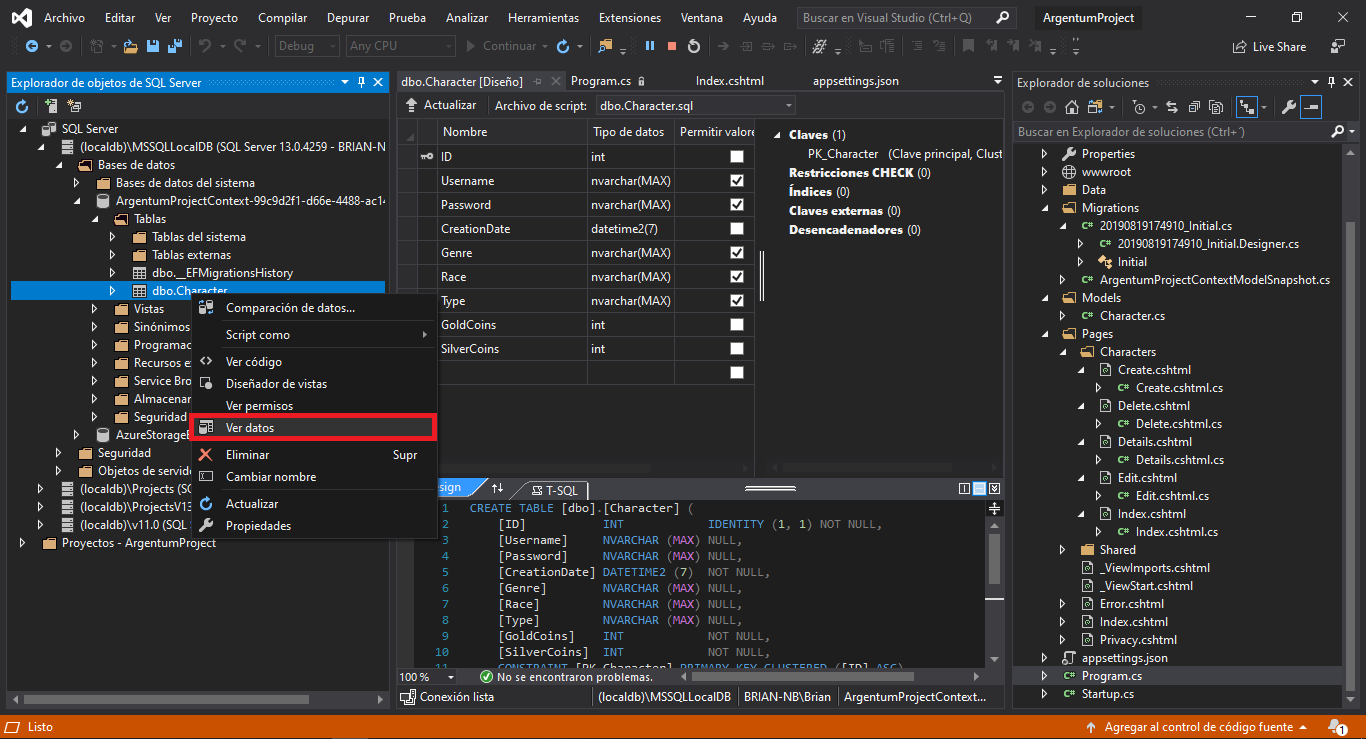Select Ver datos from the context menu
Viewport: 1366px width, 739px height.
(x=250, y=428)
